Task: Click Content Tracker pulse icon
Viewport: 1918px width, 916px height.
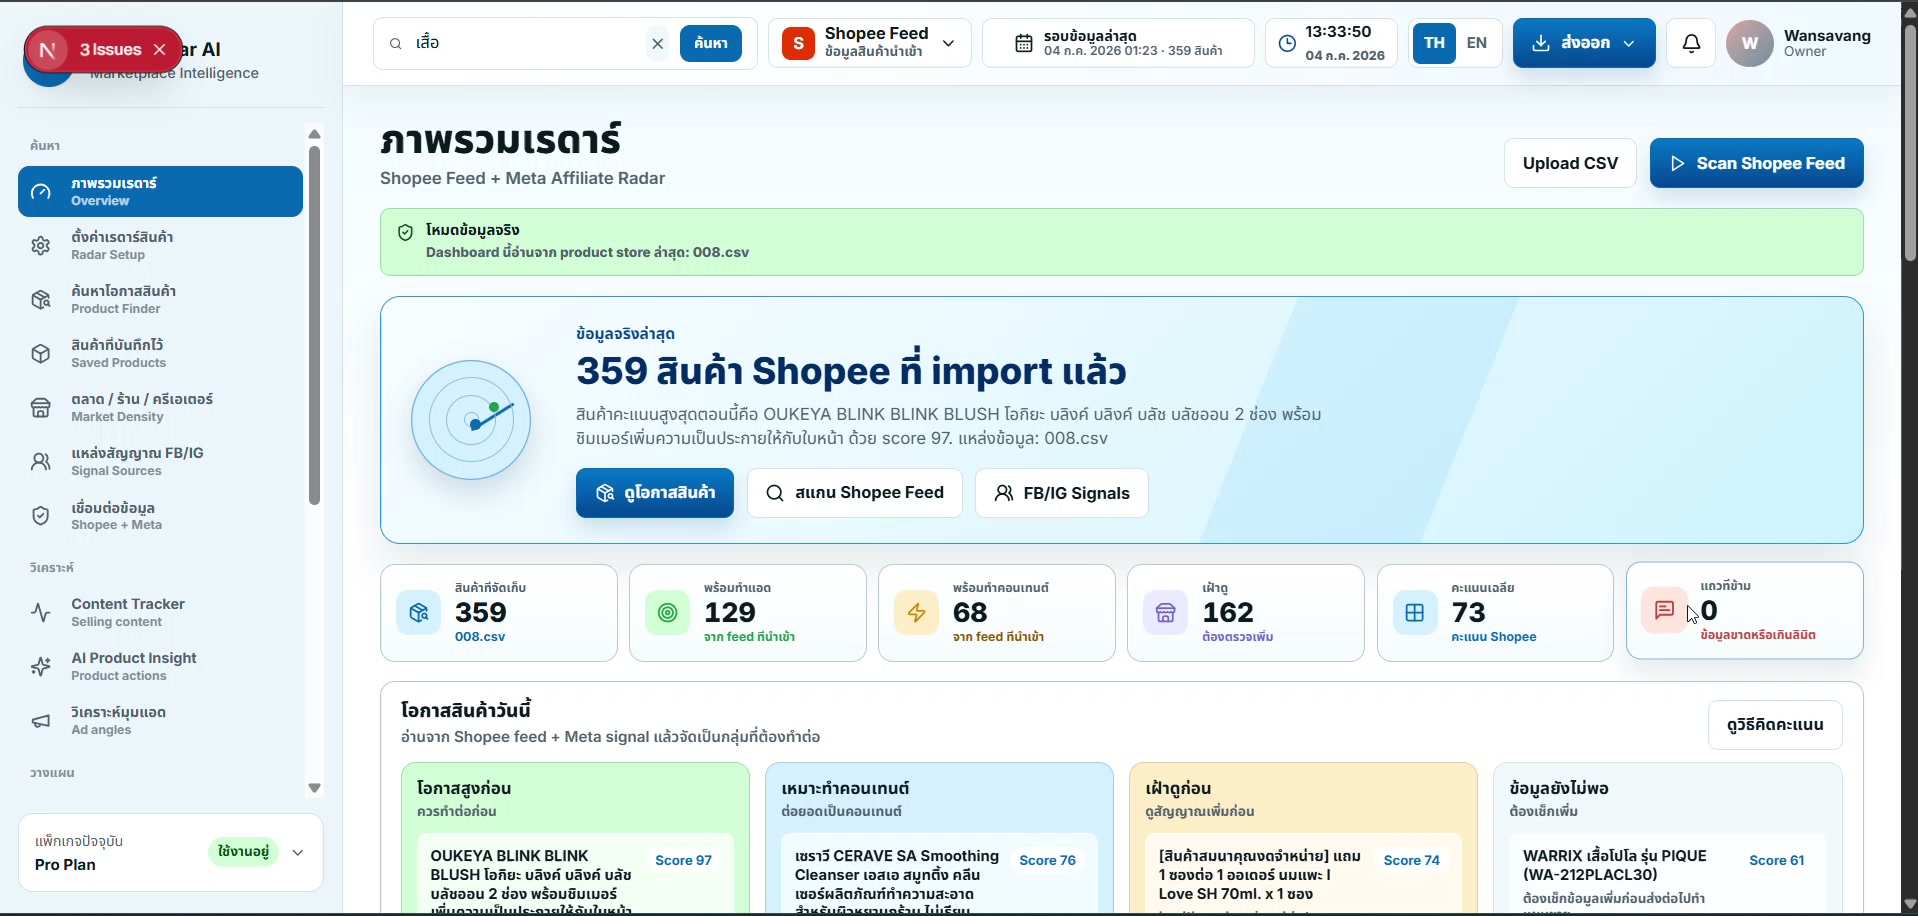Action: point(41,612)
